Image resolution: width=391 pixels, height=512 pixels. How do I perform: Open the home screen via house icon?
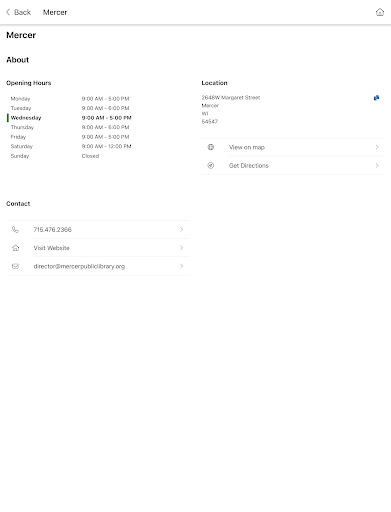click(x=380, y=12)
